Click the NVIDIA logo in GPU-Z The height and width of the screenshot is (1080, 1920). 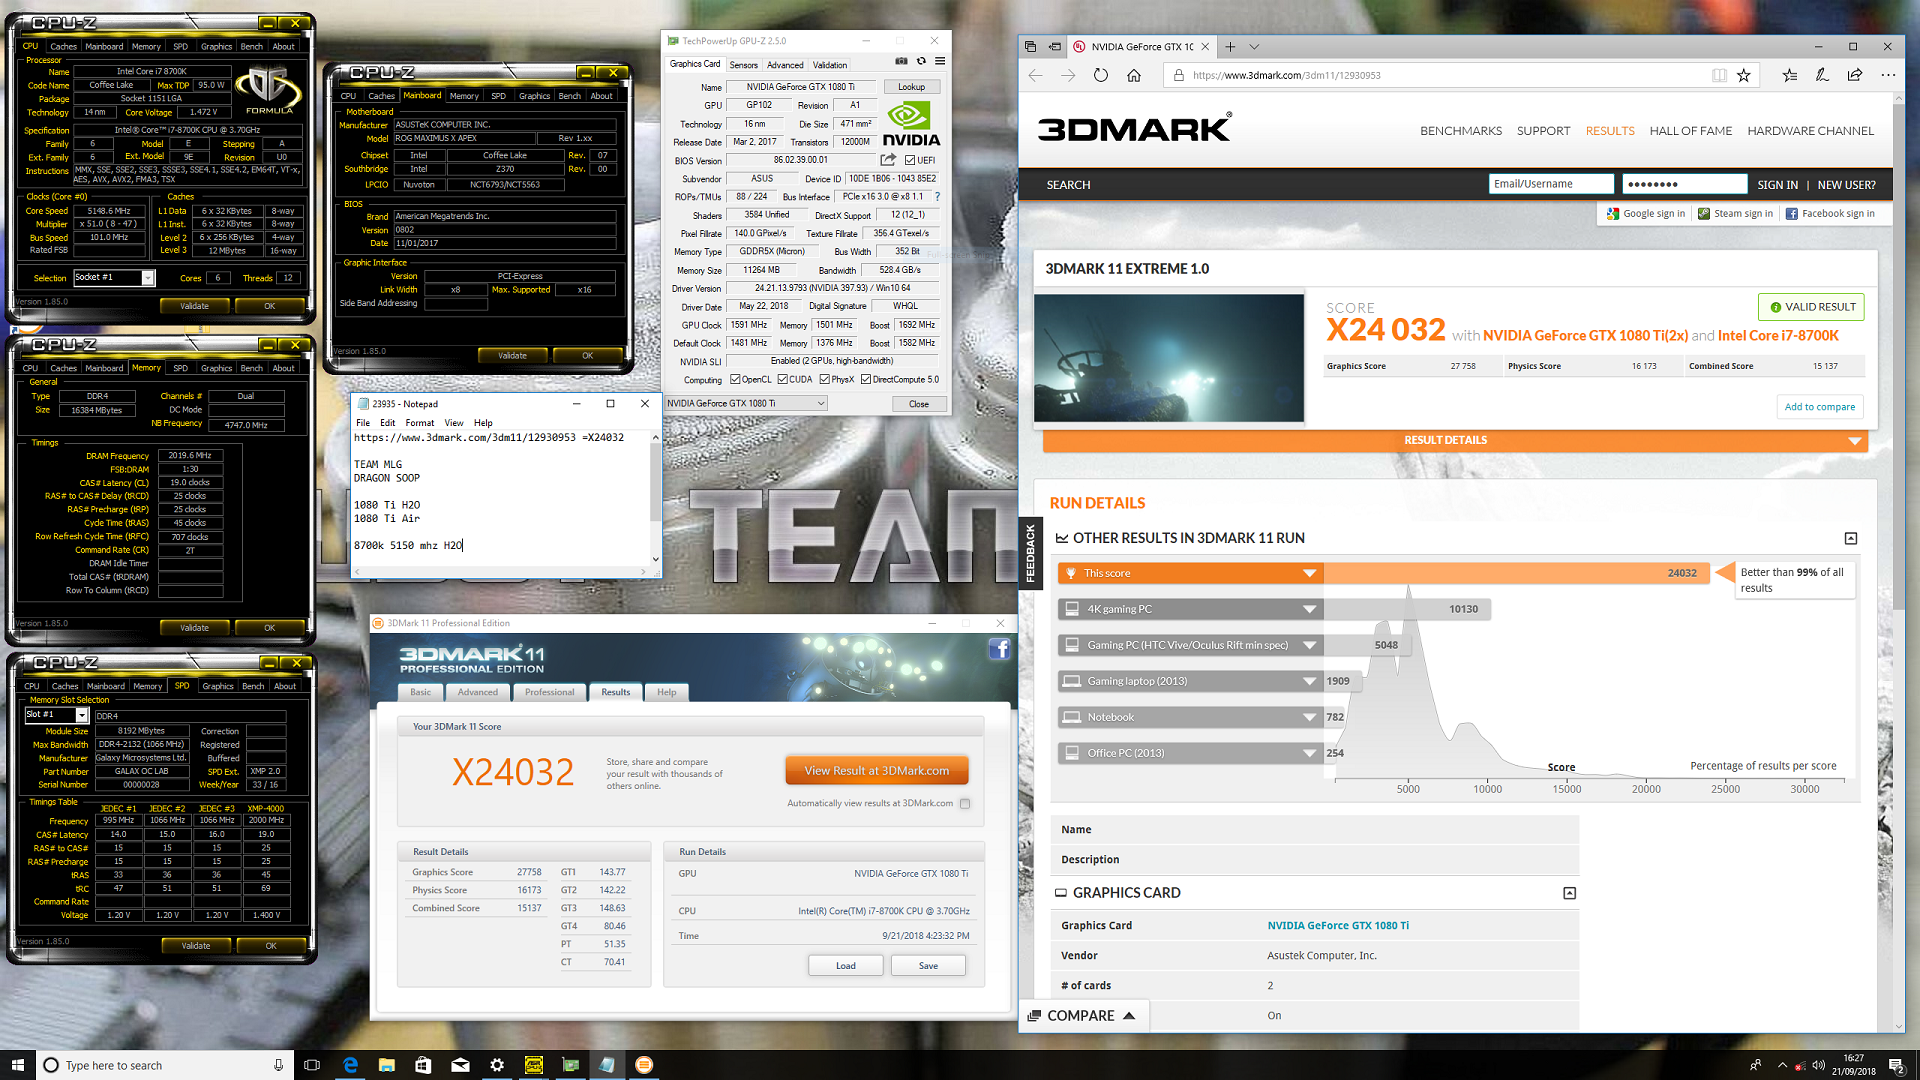[911, 126]
